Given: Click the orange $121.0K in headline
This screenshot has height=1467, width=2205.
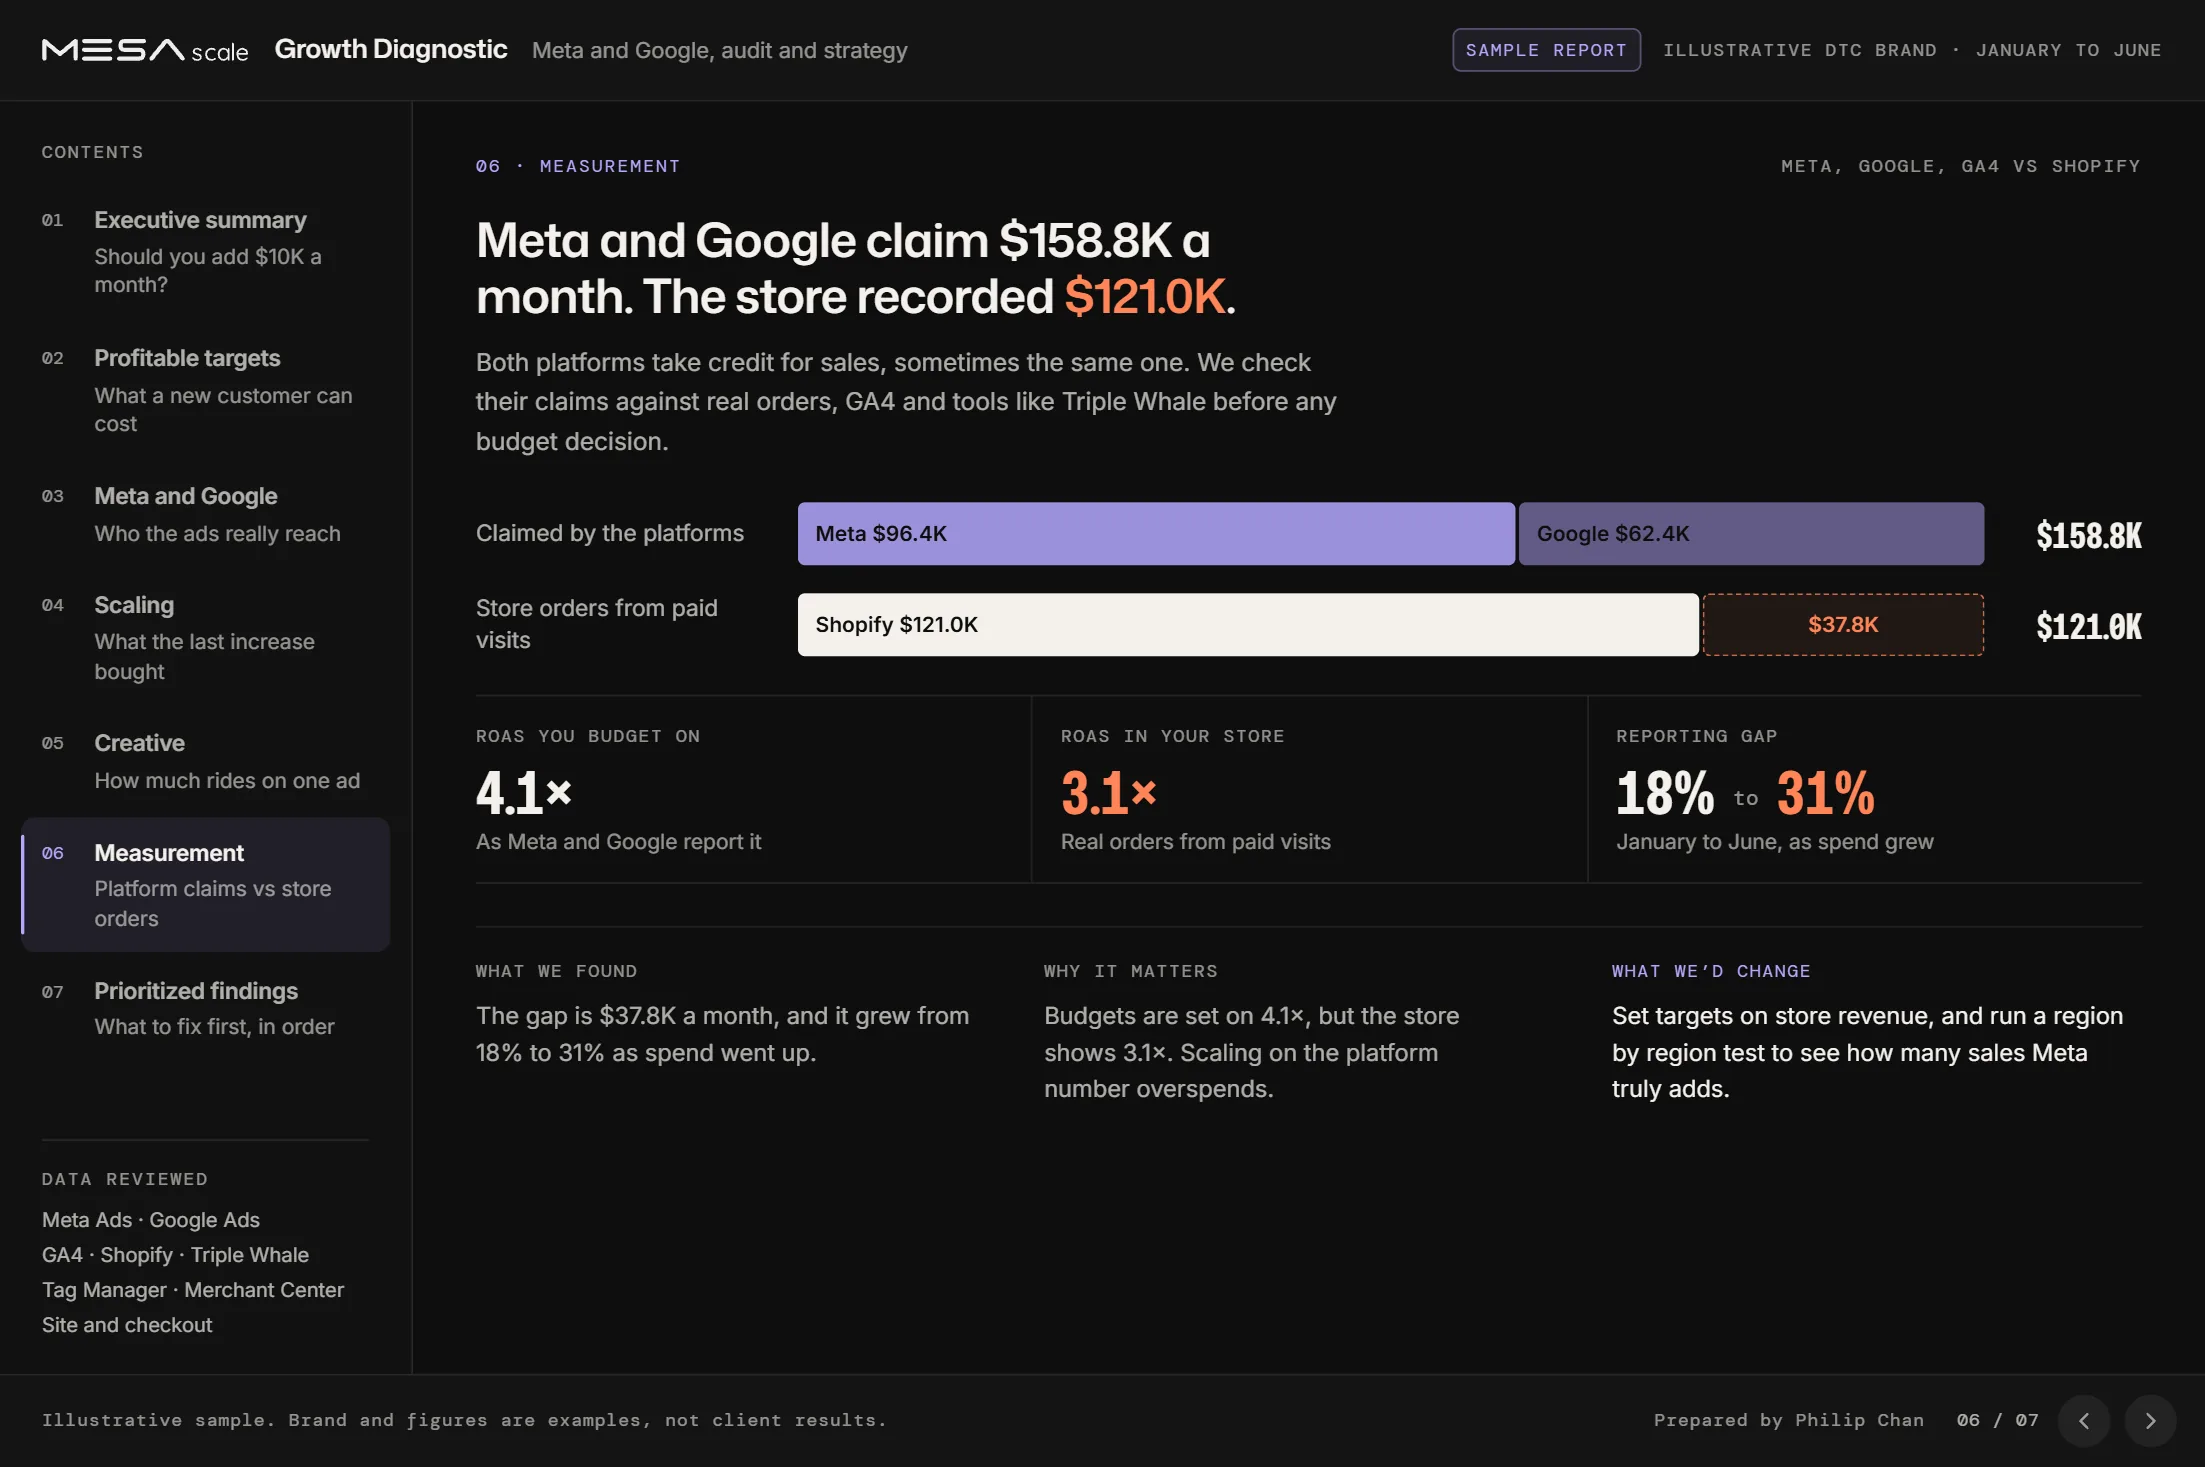Looking at the screenshot, I should point(1145,297).
